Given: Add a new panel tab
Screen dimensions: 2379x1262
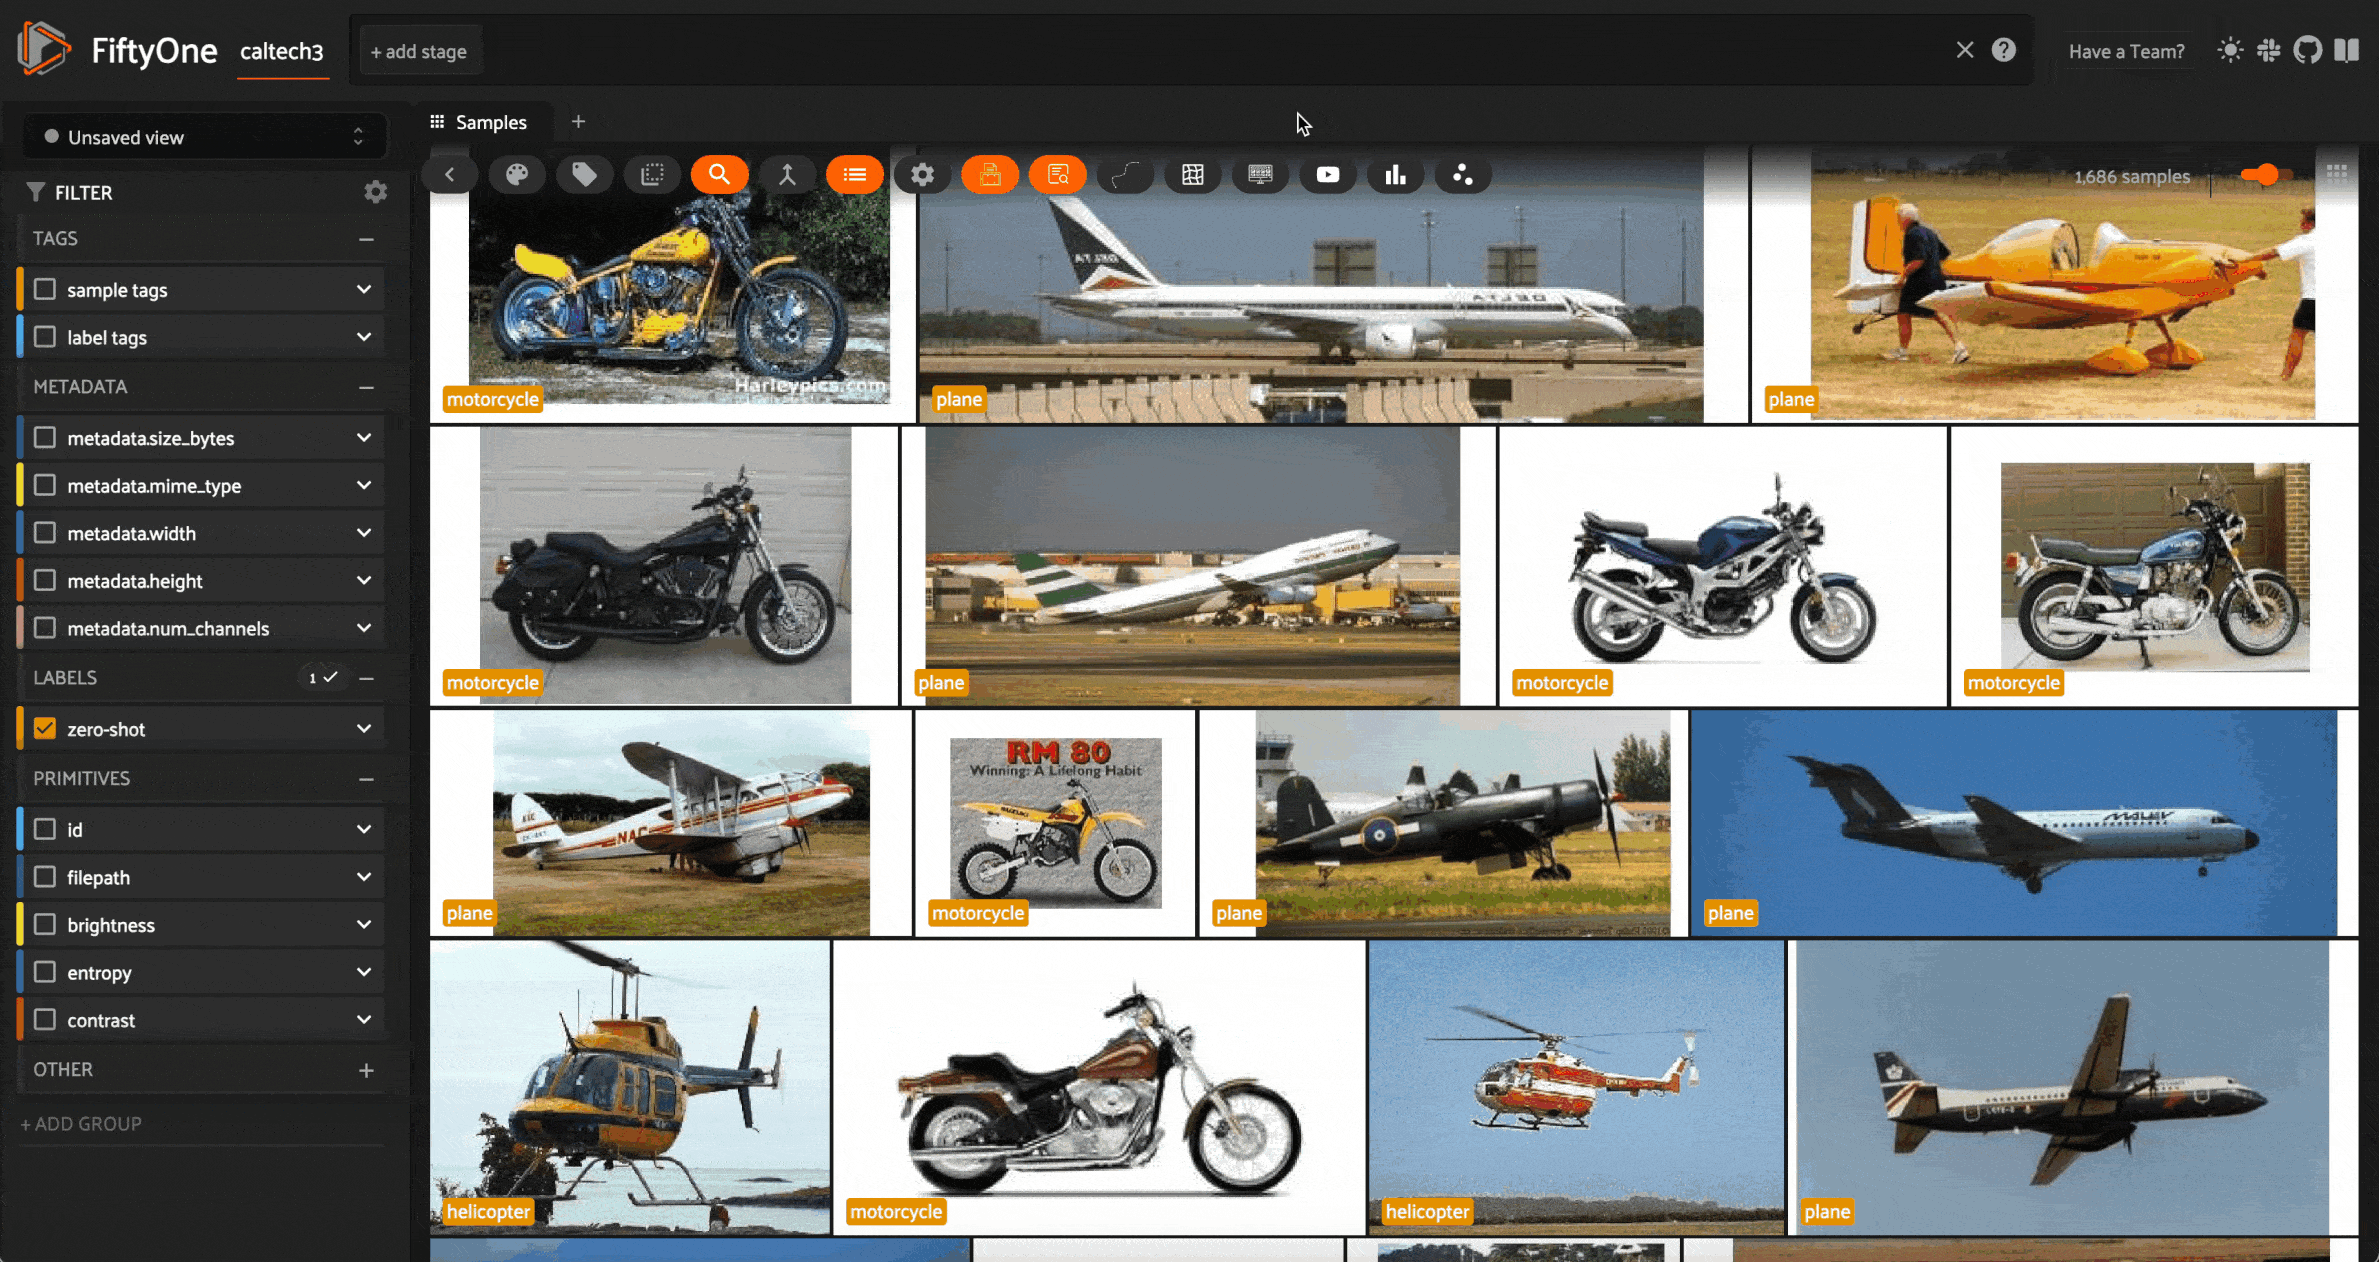Looking at the screenshot, I should 578,122.
